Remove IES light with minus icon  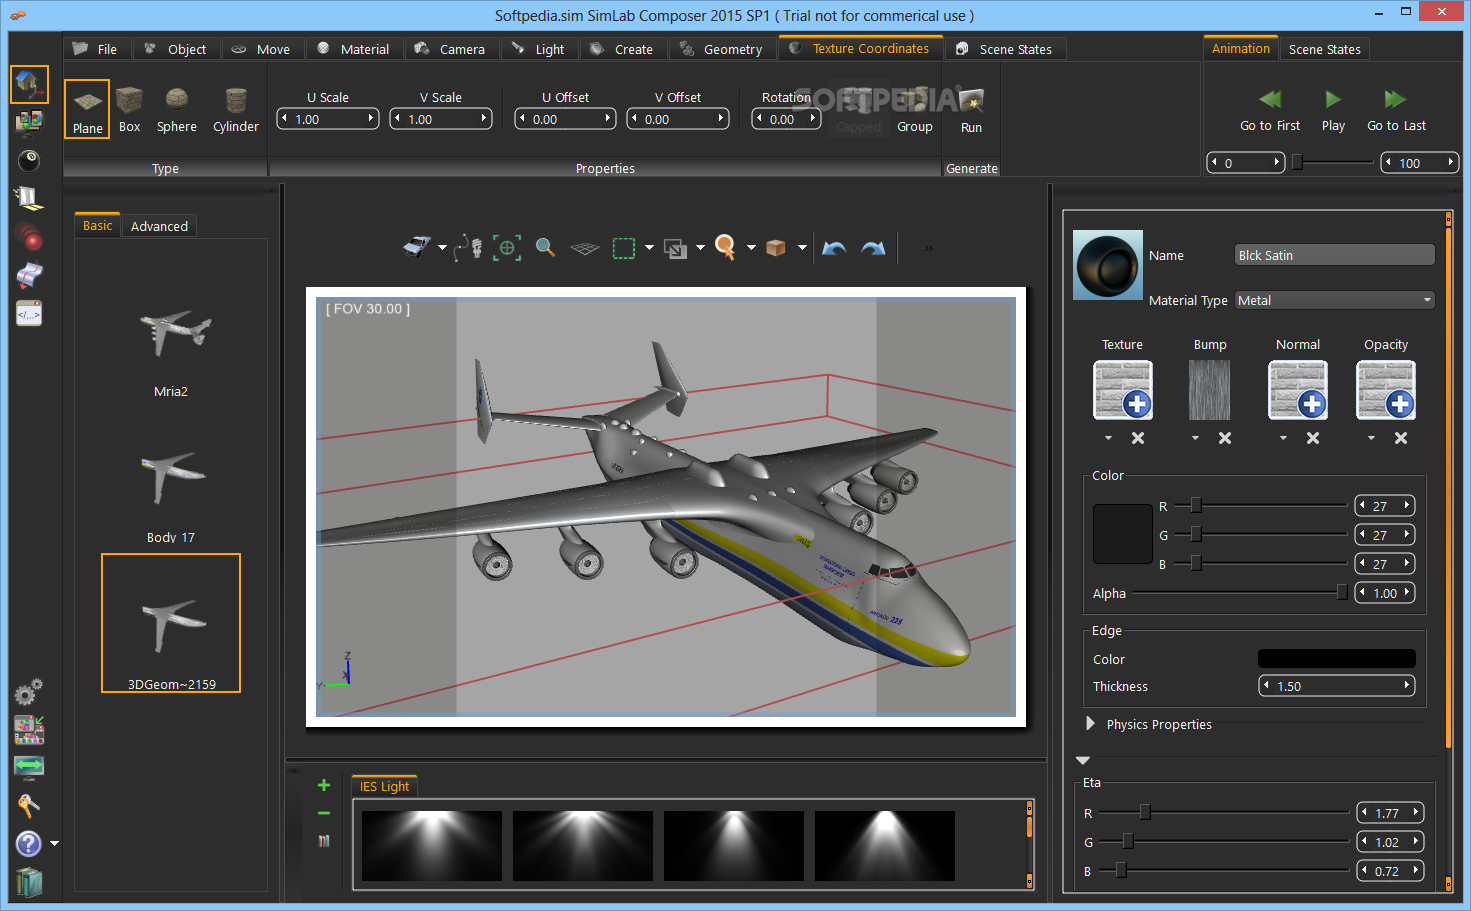point(324,813)
